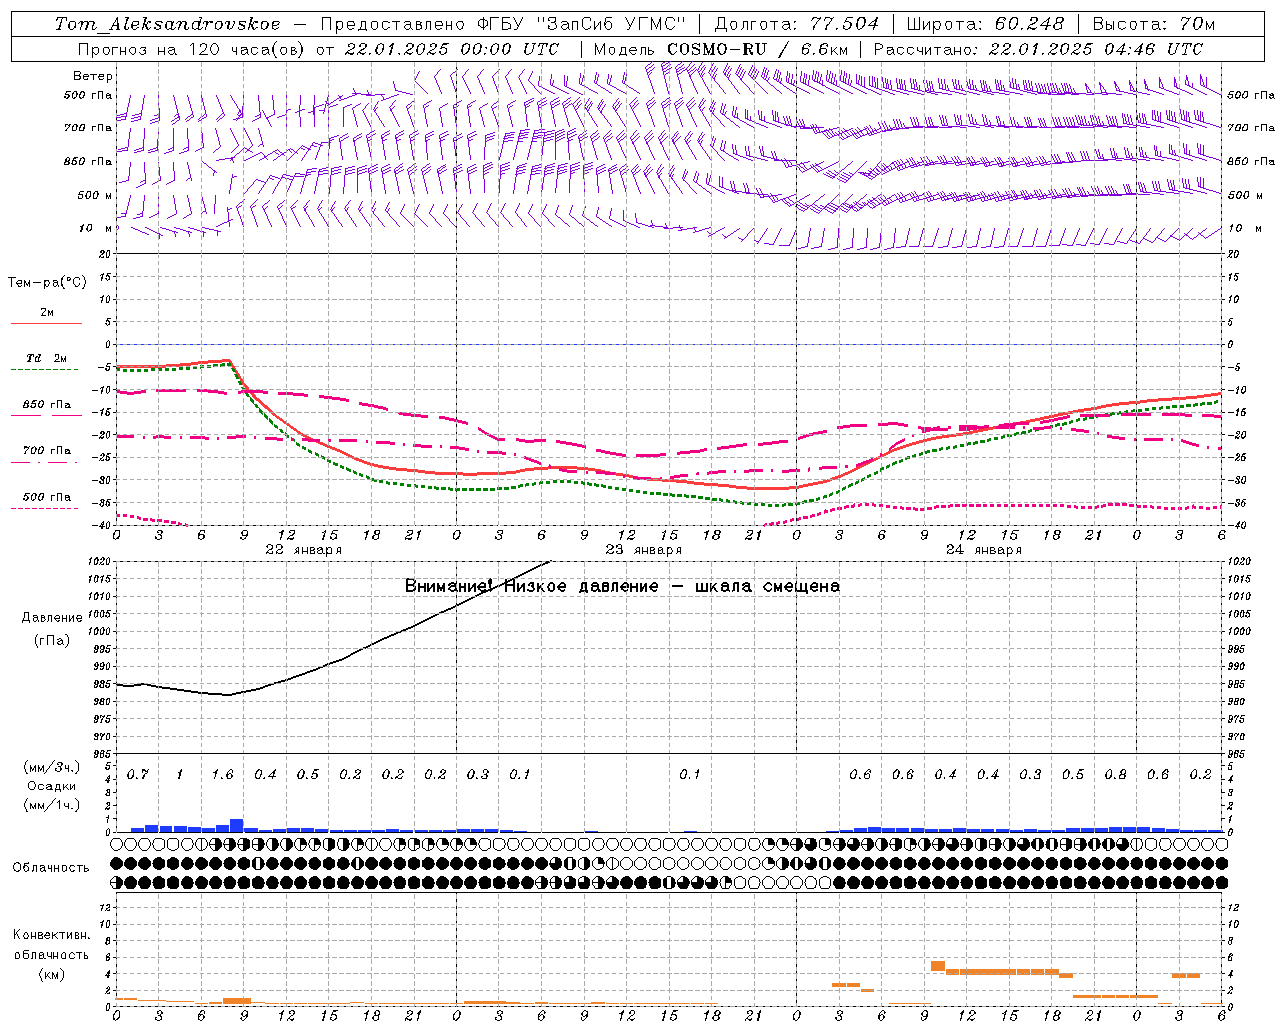
Task: Click the 'Конвективн.' convective cloud label
Action: point(52,935)
